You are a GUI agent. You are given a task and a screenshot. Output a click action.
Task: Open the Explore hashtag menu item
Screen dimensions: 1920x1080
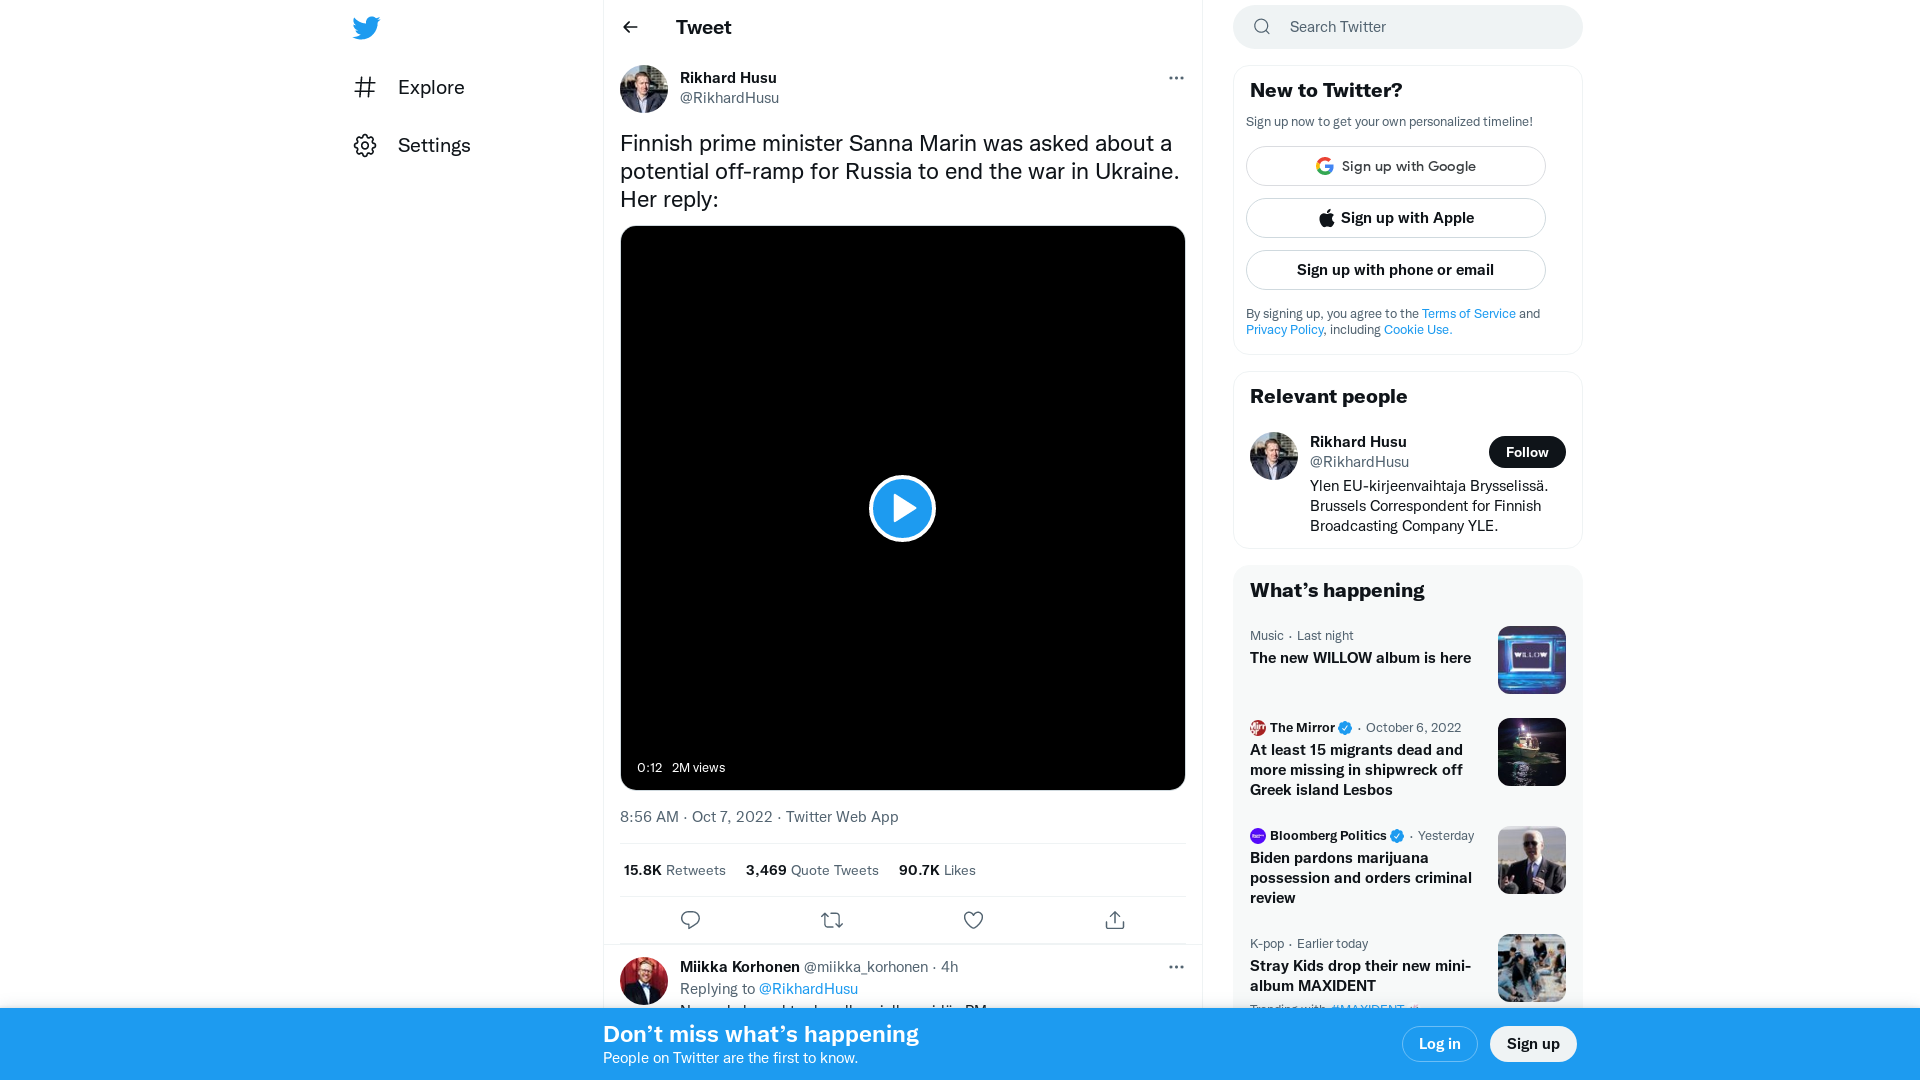(410, 87)
